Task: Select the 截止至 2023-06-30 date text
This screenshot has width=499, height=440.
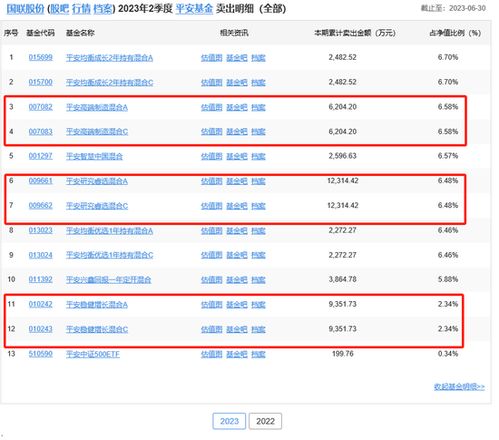Action: tap(453, 8)
